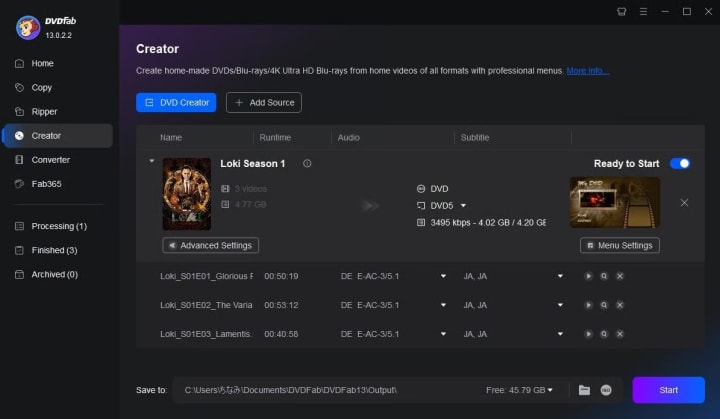The image size is (720, 419).
Task: Expand the DVD5 output size dropdown
Action: click(x=463, y=206)
